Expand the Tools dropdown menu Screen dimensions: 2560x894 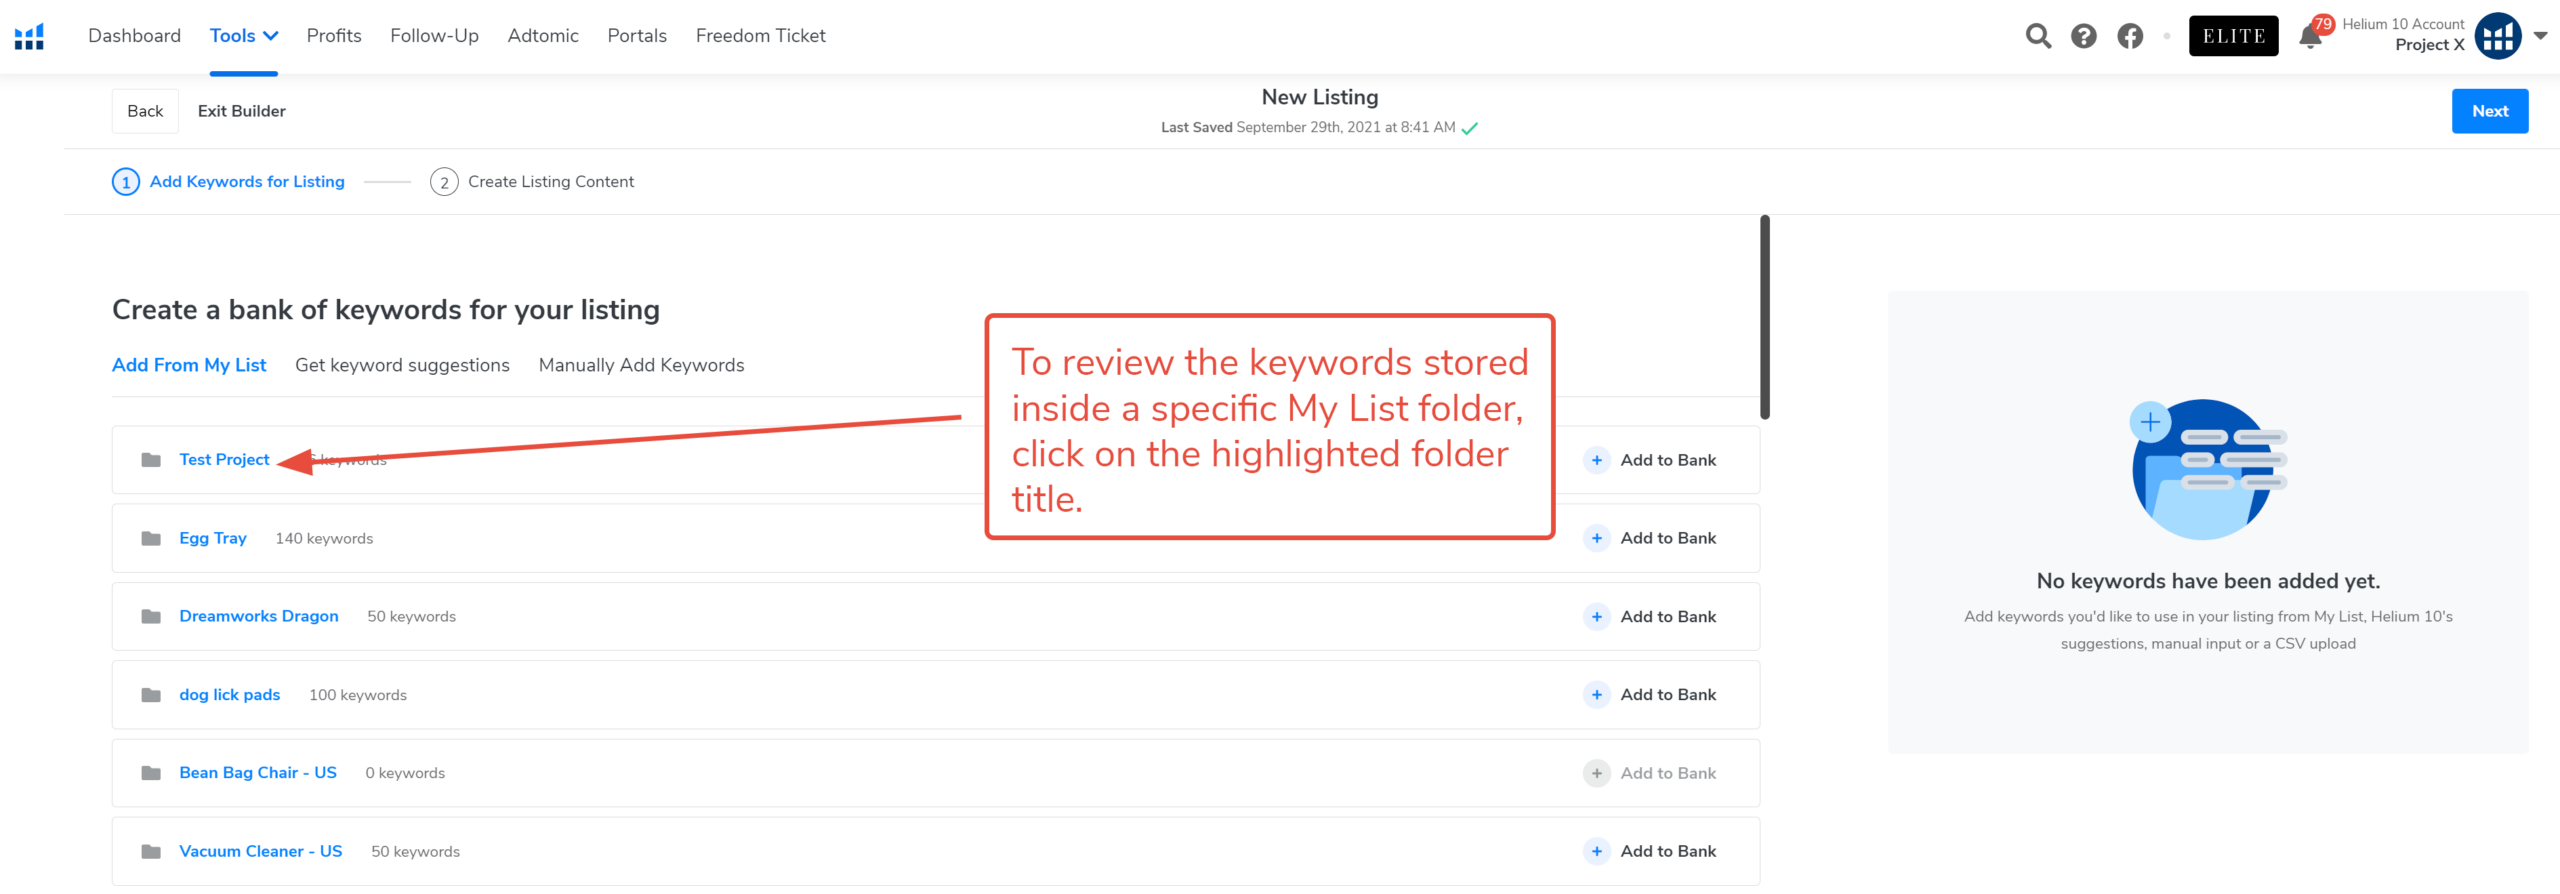[243, 36]
